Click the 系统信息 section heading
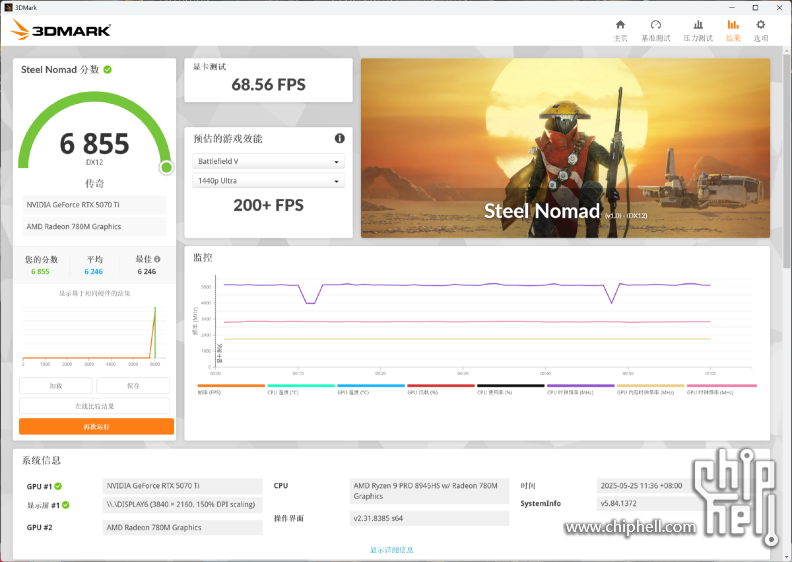 41,460
